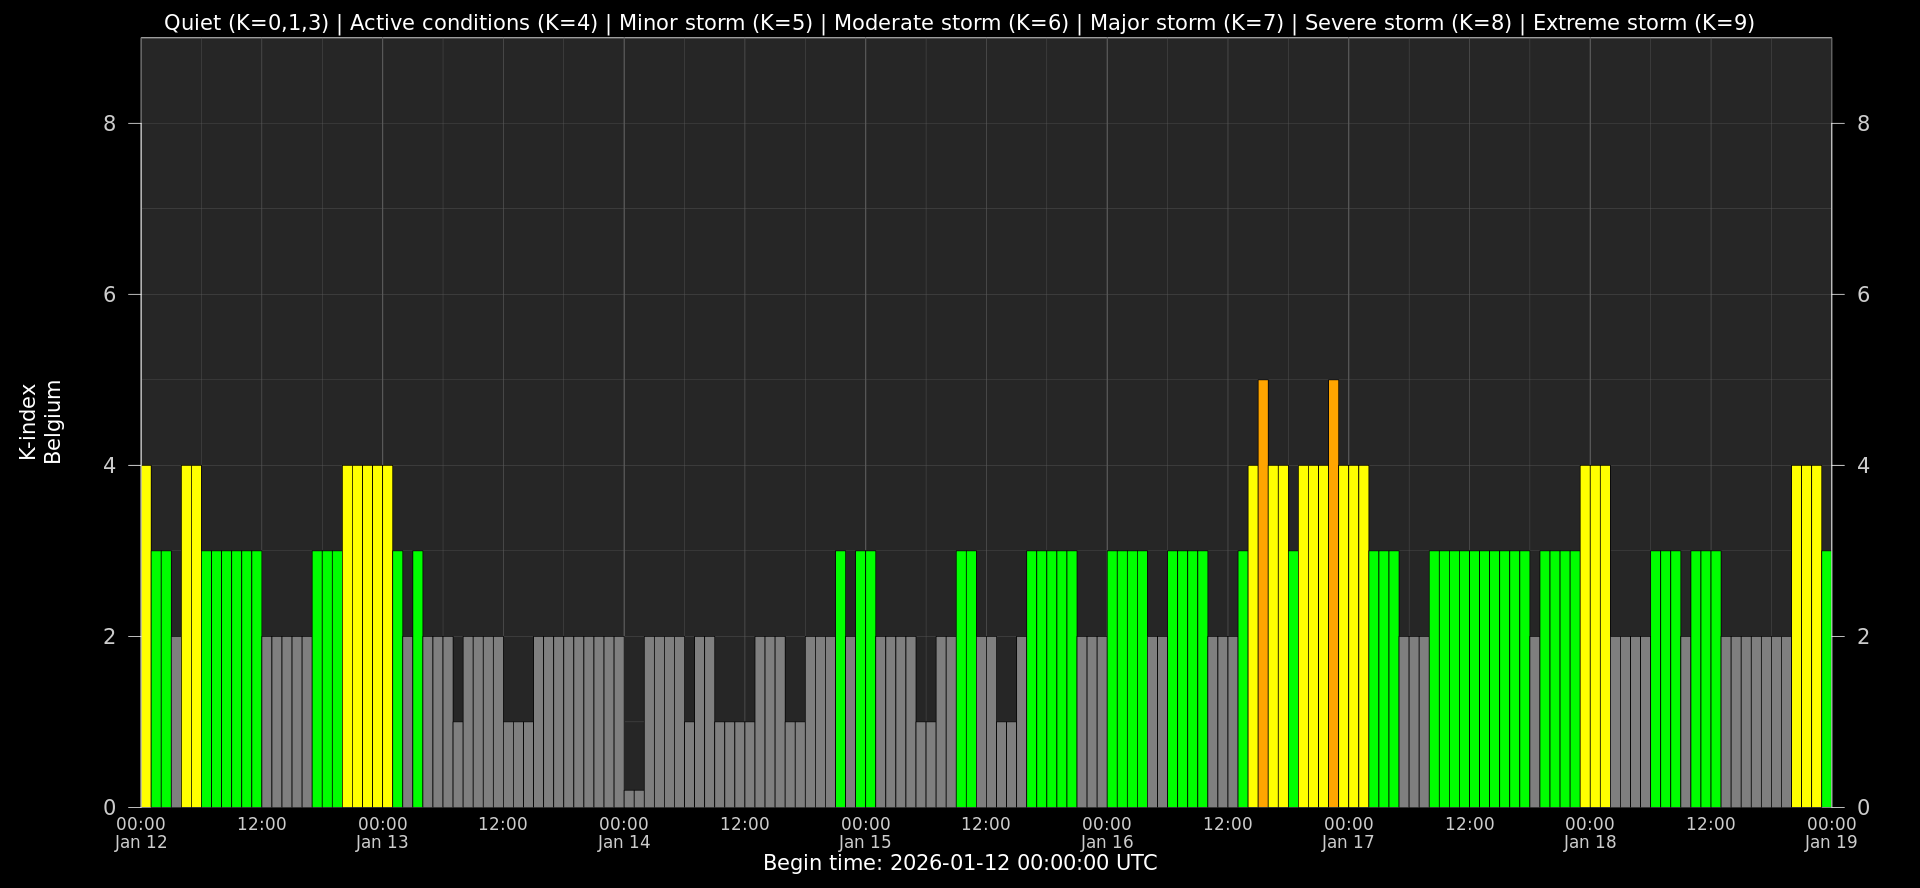Click the 'Moderate storm (K=6)' legend text
The width and height of the screenshot is (1920, 888).
tap(951, 23)
